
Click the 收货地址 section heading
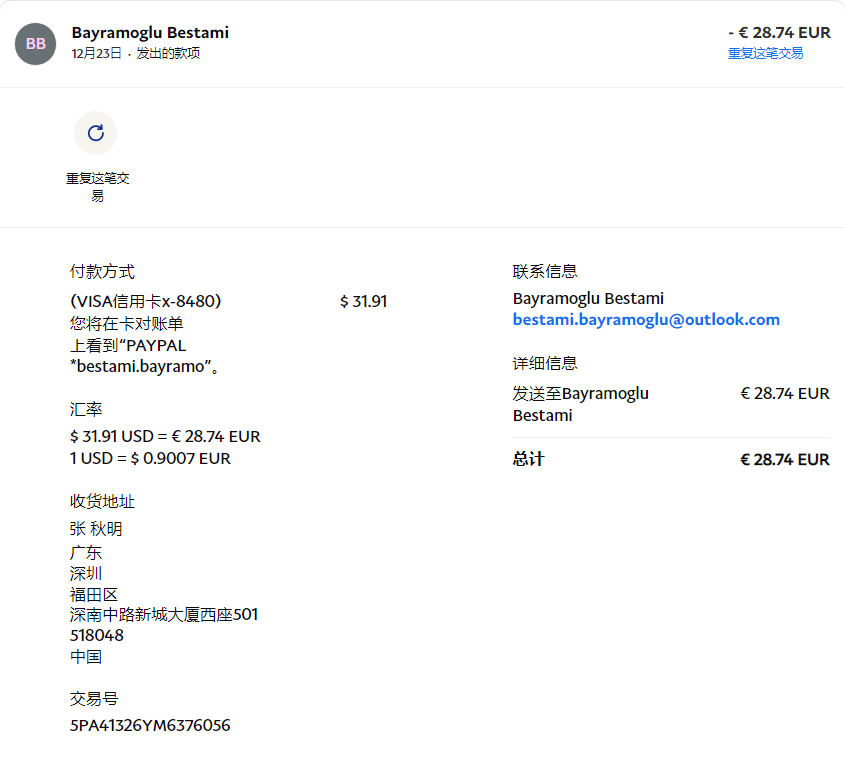click(x=102, y=502)
